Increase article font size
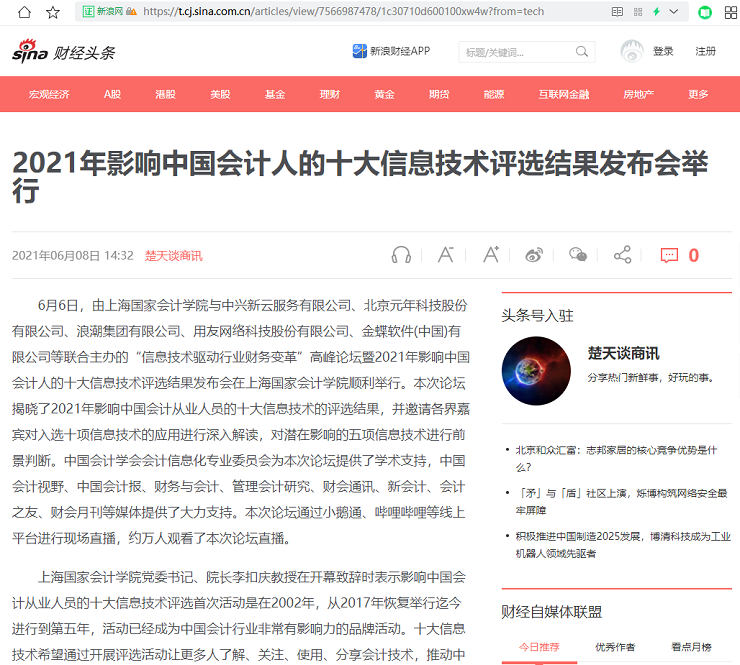This screenshot has width=740, height=665. pos(490,255)
